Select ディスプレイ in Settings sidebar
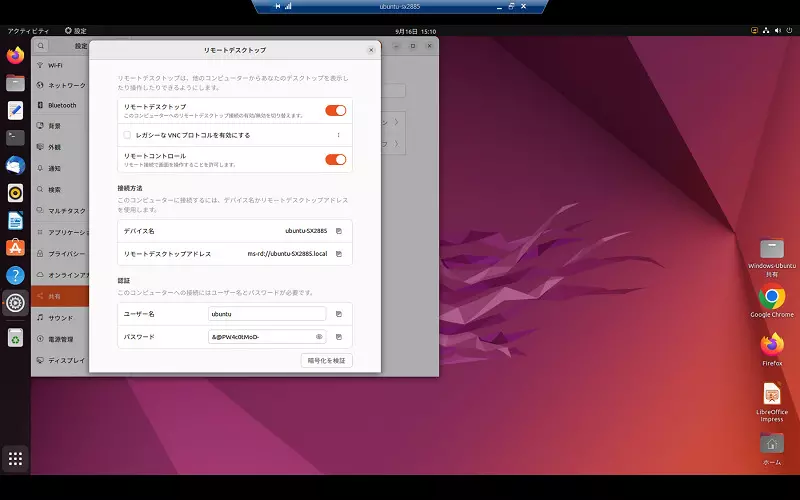 [60, 360]
